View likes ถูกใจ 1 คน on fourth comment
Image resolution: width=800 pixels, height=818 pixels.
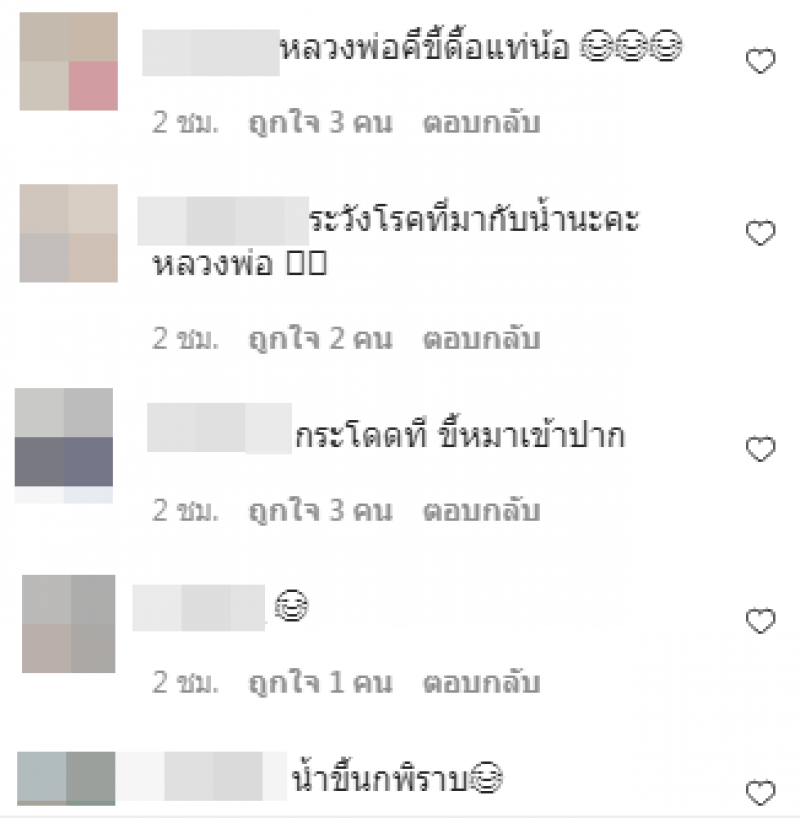pyautogui.click(x=320, y=682)
